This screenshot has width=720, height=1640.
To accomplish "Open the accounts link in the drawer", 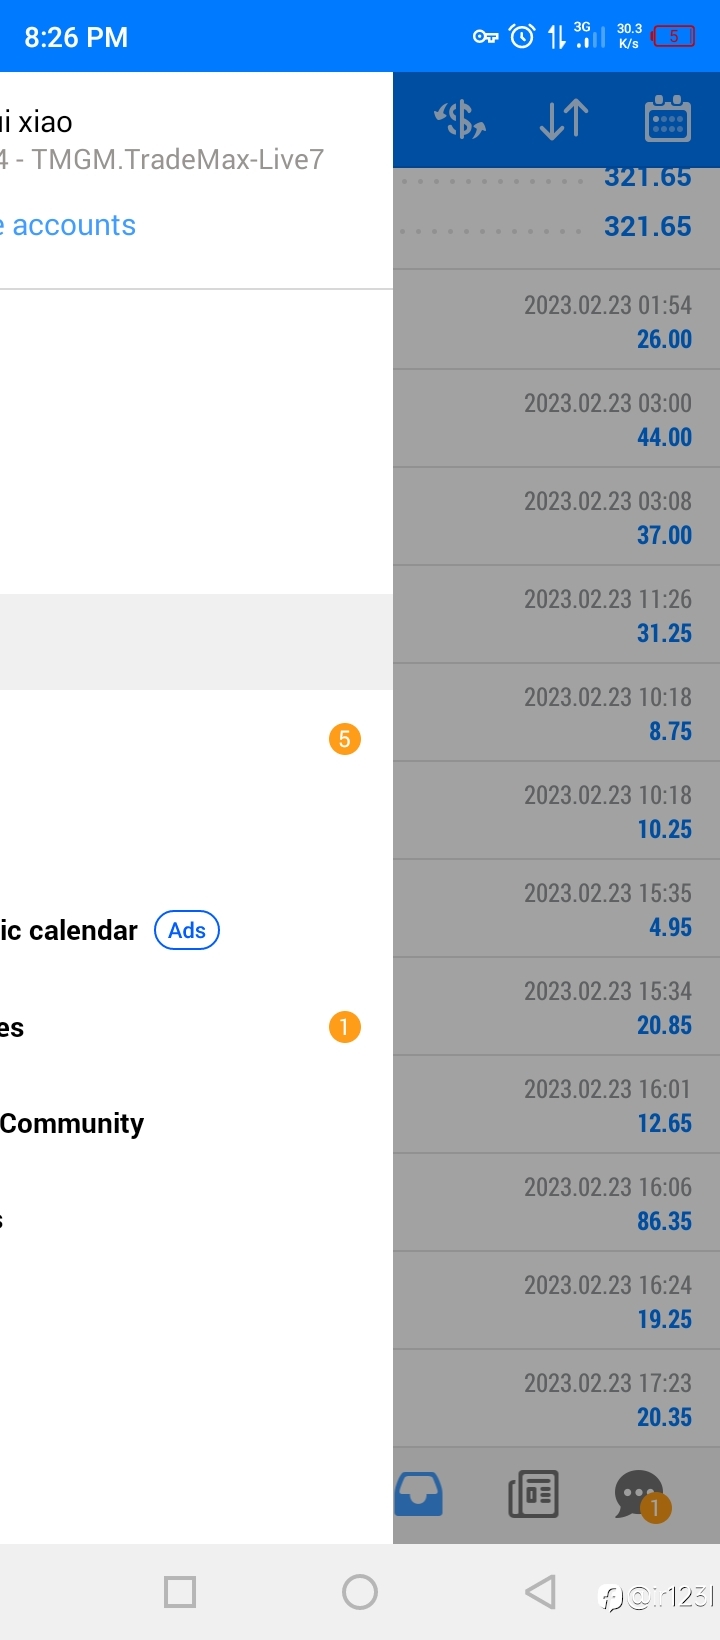I will click(68, 225).
